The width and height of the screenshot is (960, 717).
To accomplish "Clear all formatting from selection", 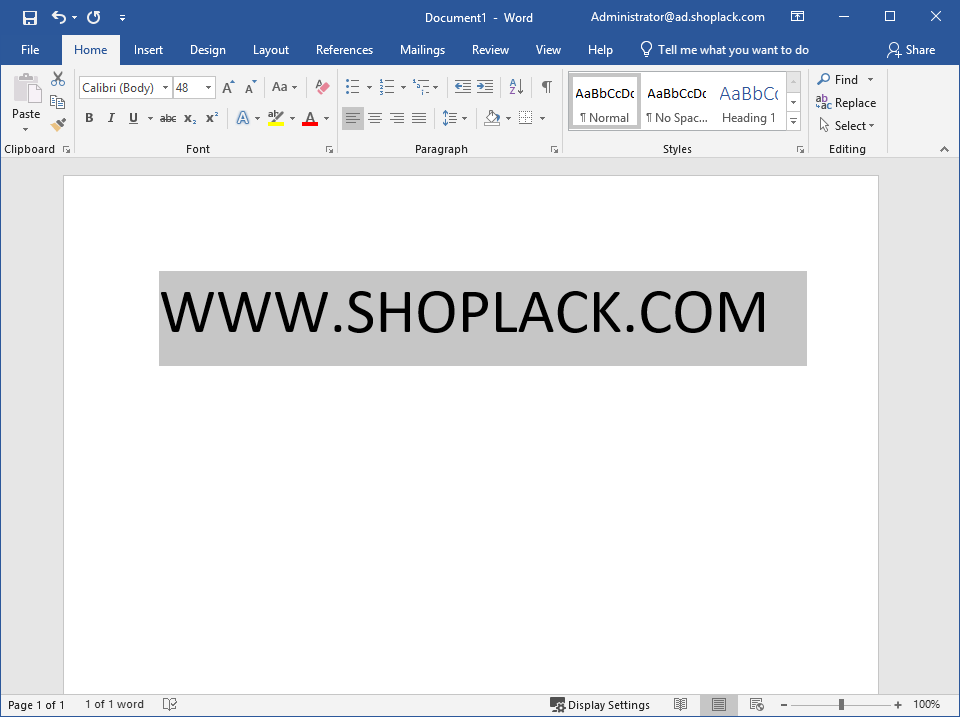I will [322, 88].
